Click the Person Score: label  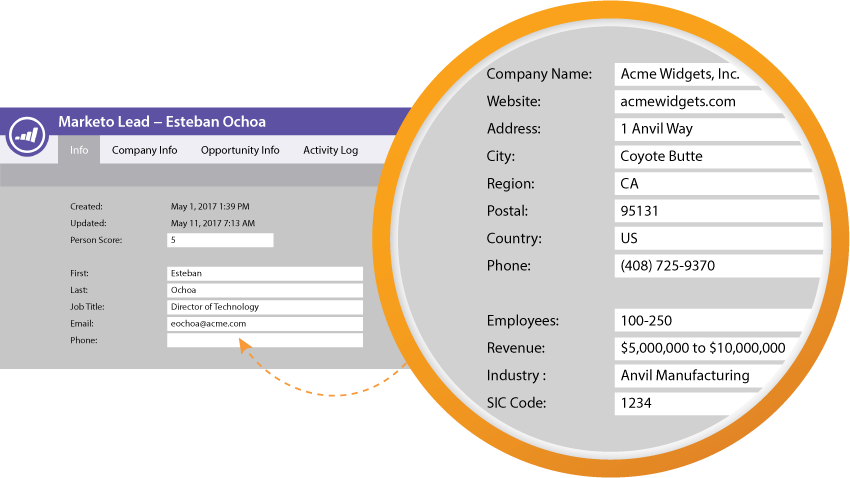tap(96, 240)
